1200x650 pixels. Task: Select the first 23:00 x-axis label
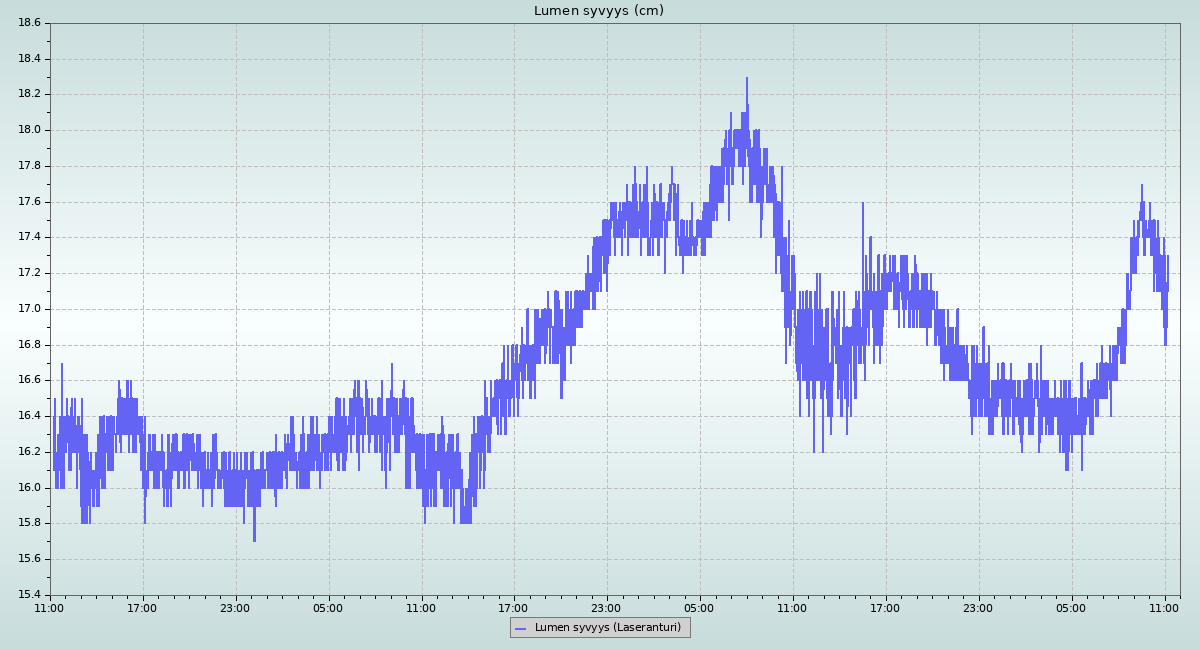coord(235,607)
